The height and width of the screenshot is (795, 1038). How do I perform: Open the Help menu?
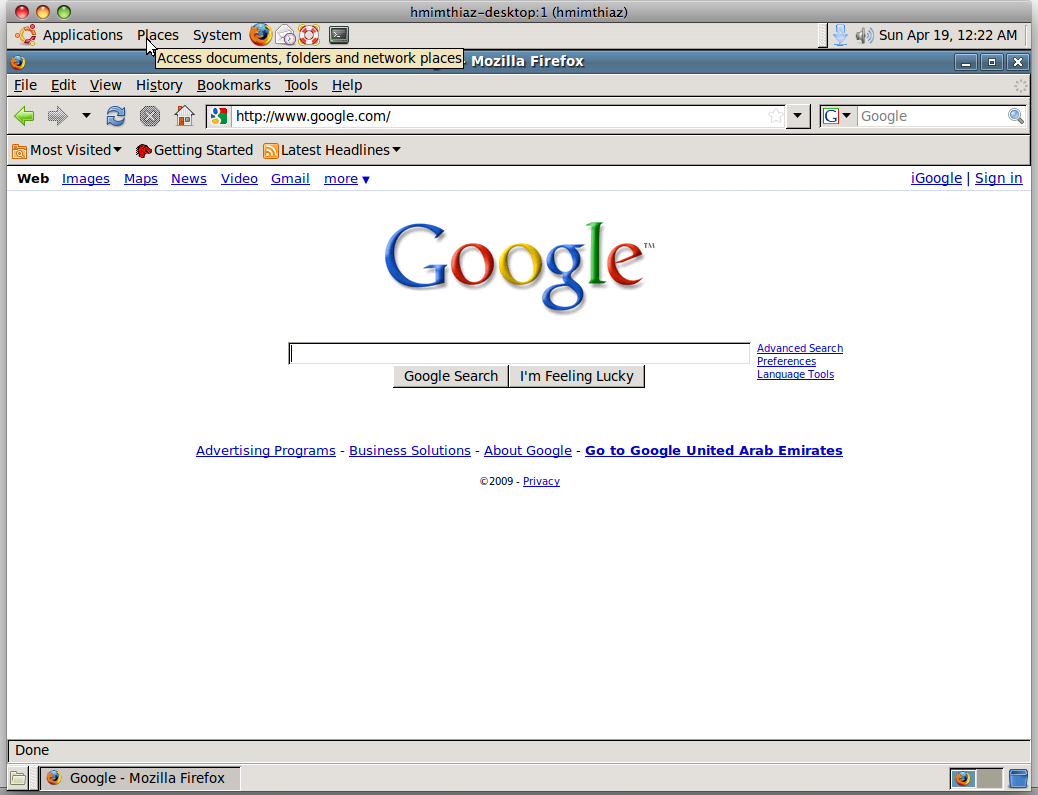(x=347, y=85)
